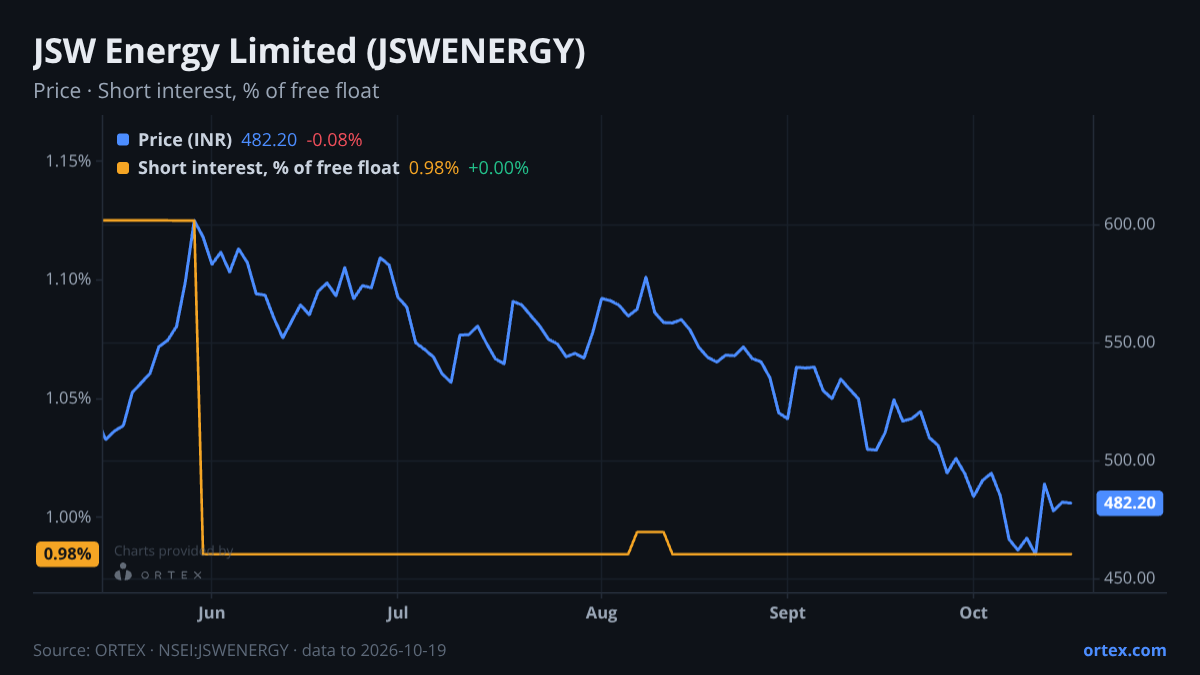The width and height of the screenshot is (1200, 675).
Task: Click the orange Short interest legend swatch
Action: pos(123,168)
